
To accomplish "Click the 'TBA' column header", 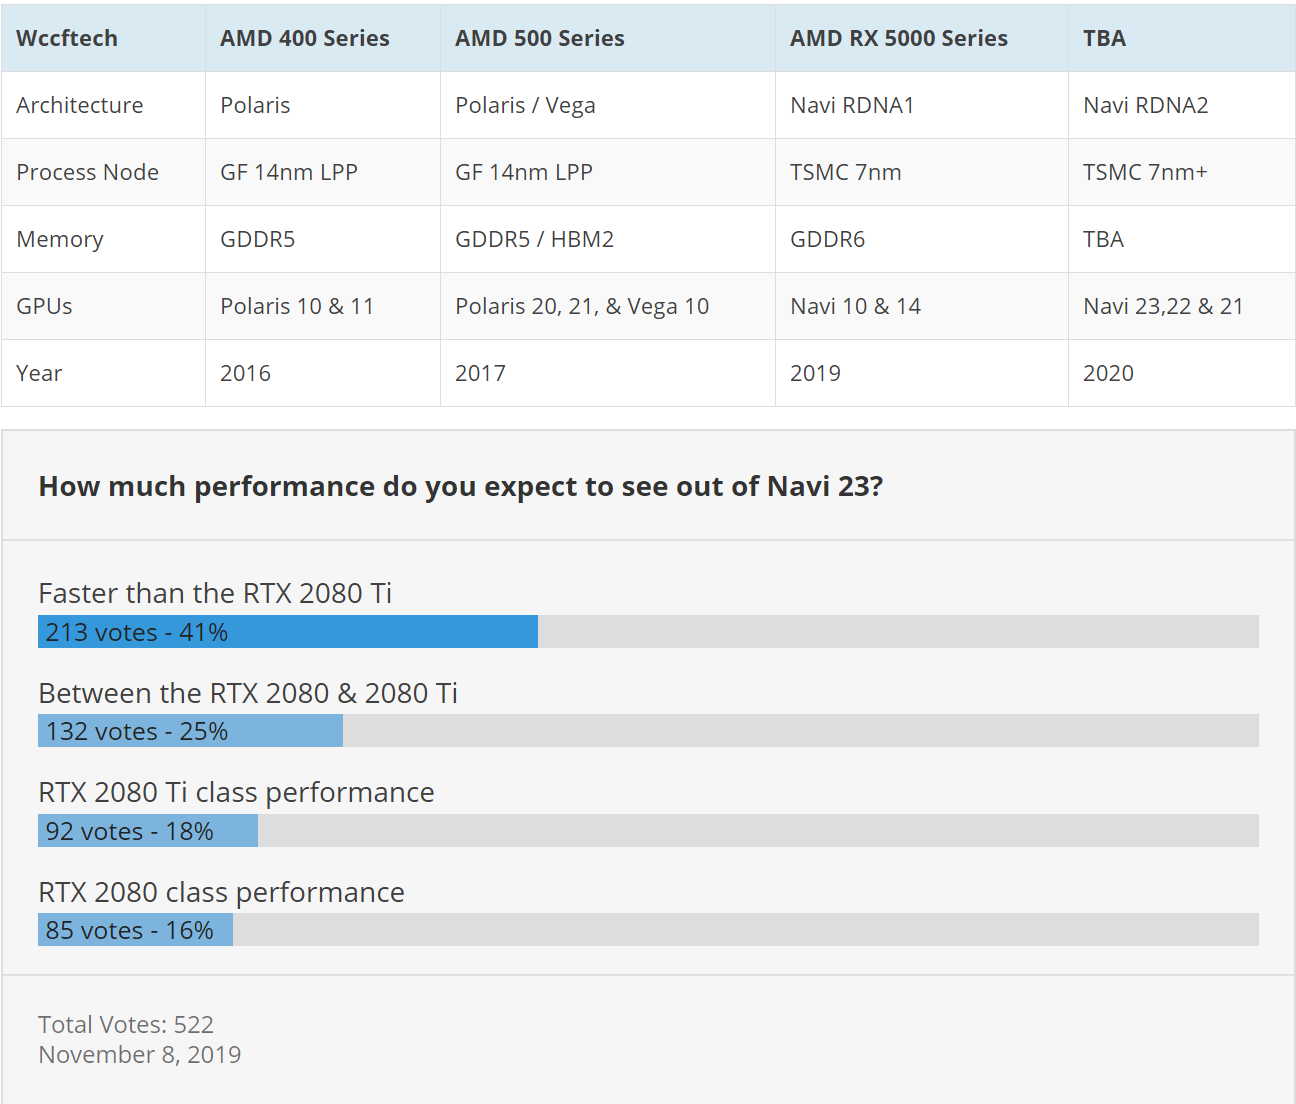I will click(1182, 38).
